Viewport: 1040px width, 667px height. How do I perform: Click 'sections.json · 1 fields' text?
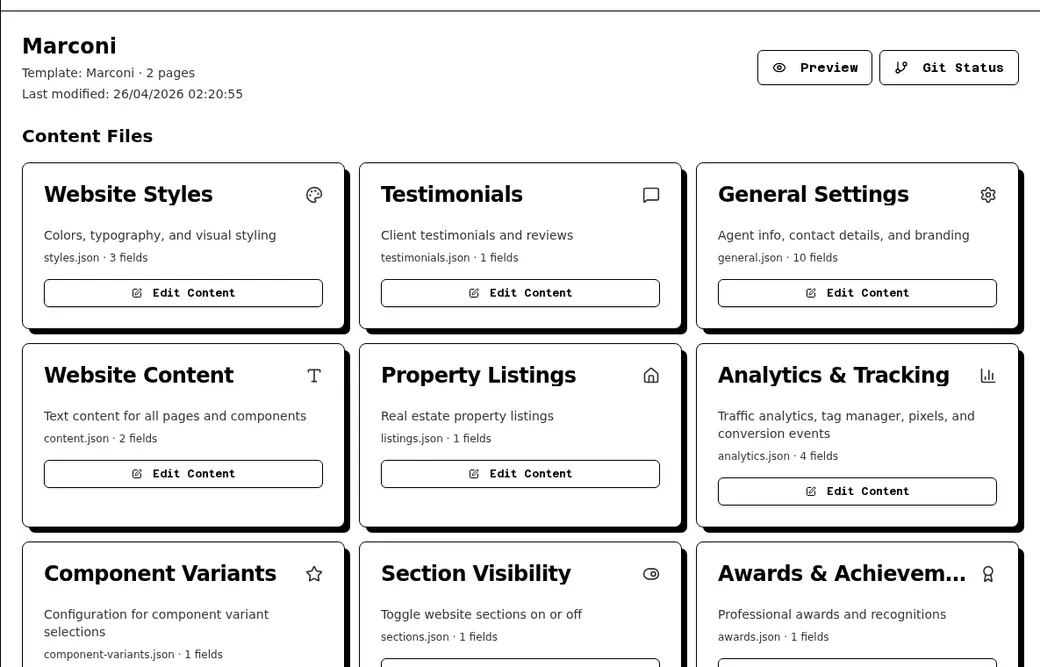tap(438, 637)
